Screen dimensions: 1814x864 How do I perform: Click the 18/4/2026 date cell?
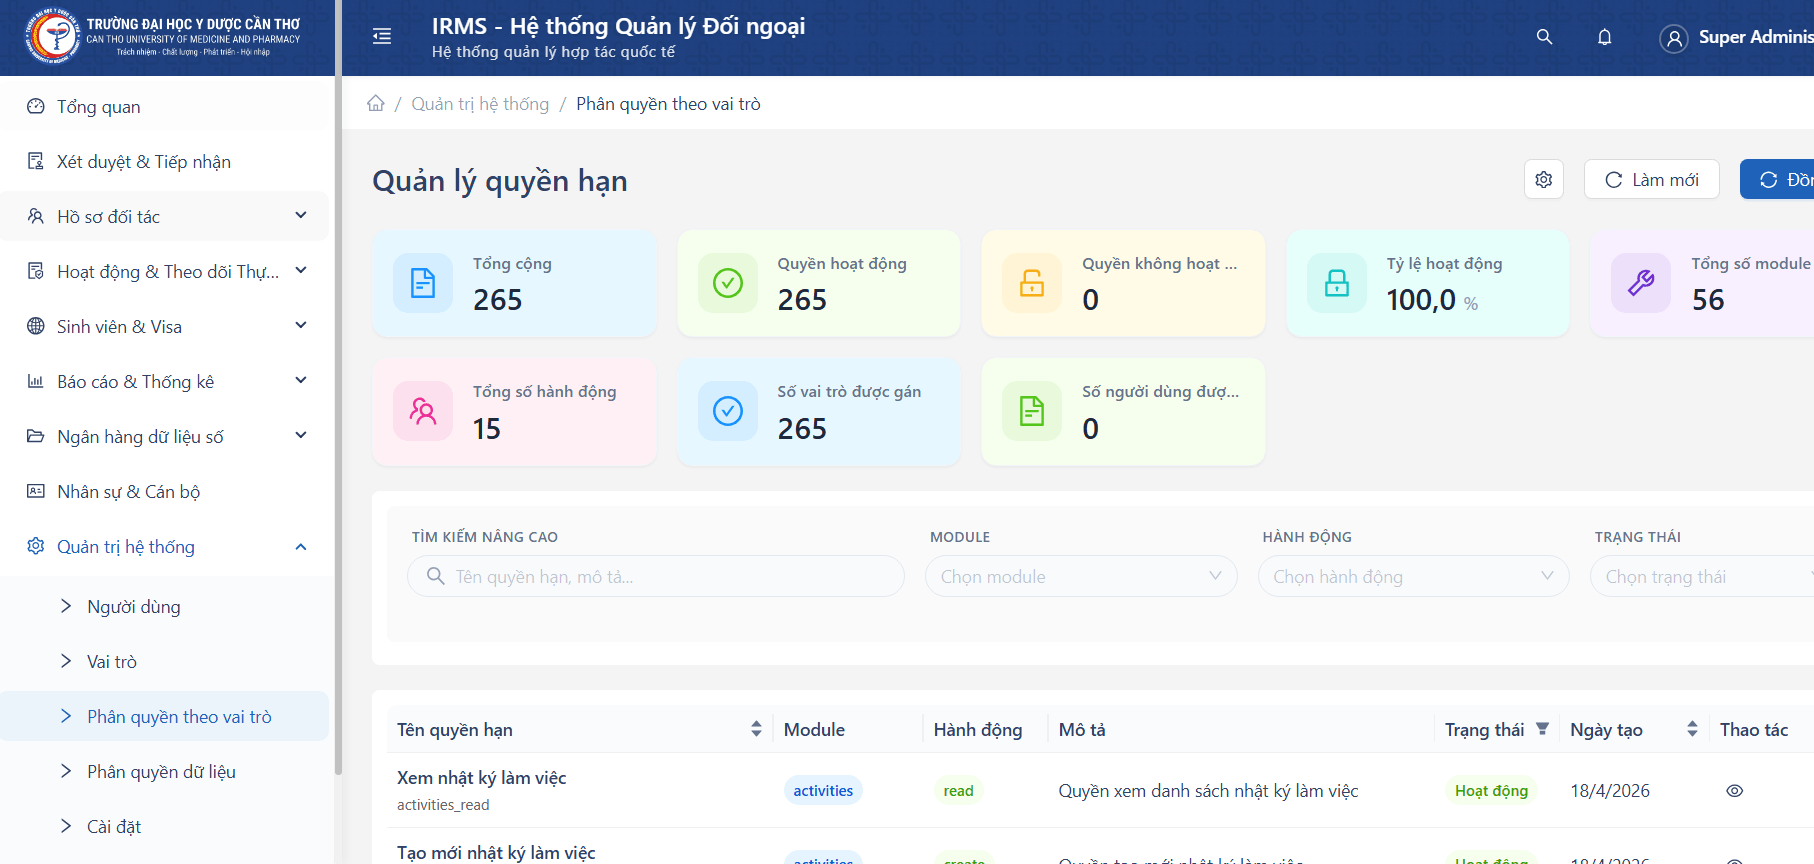point(1610,791)
